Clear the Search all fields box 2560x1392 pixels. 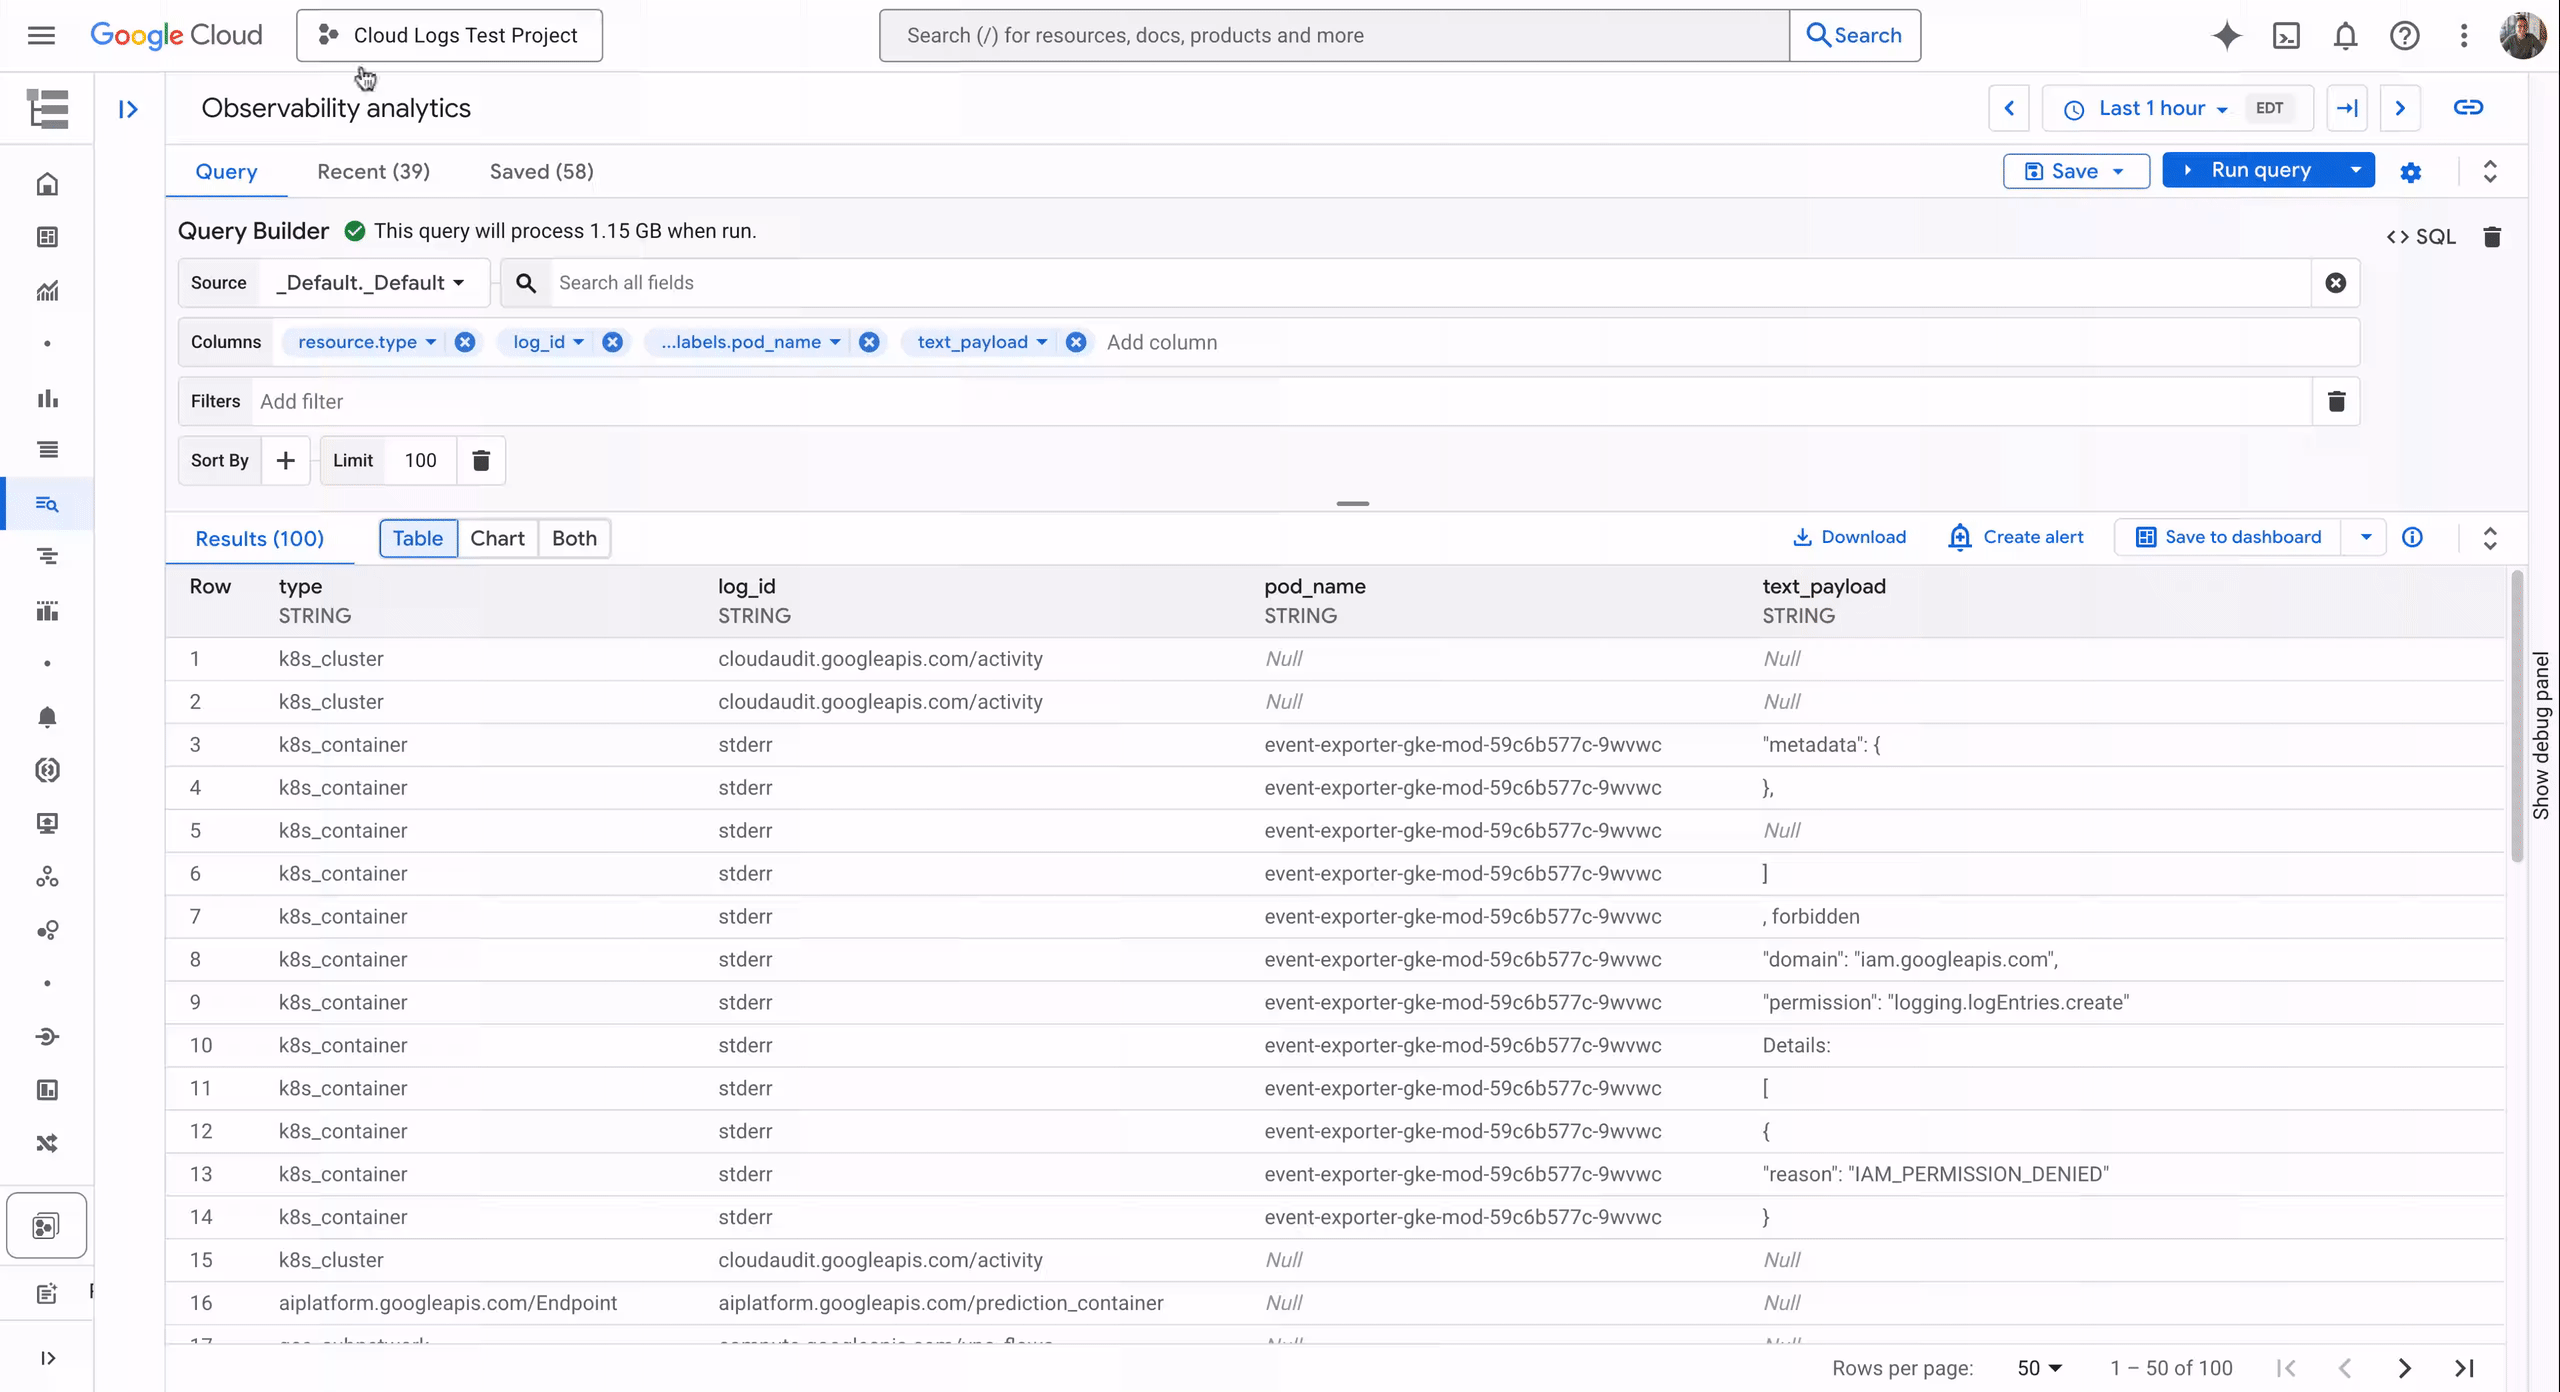[x=2335, y=283]
